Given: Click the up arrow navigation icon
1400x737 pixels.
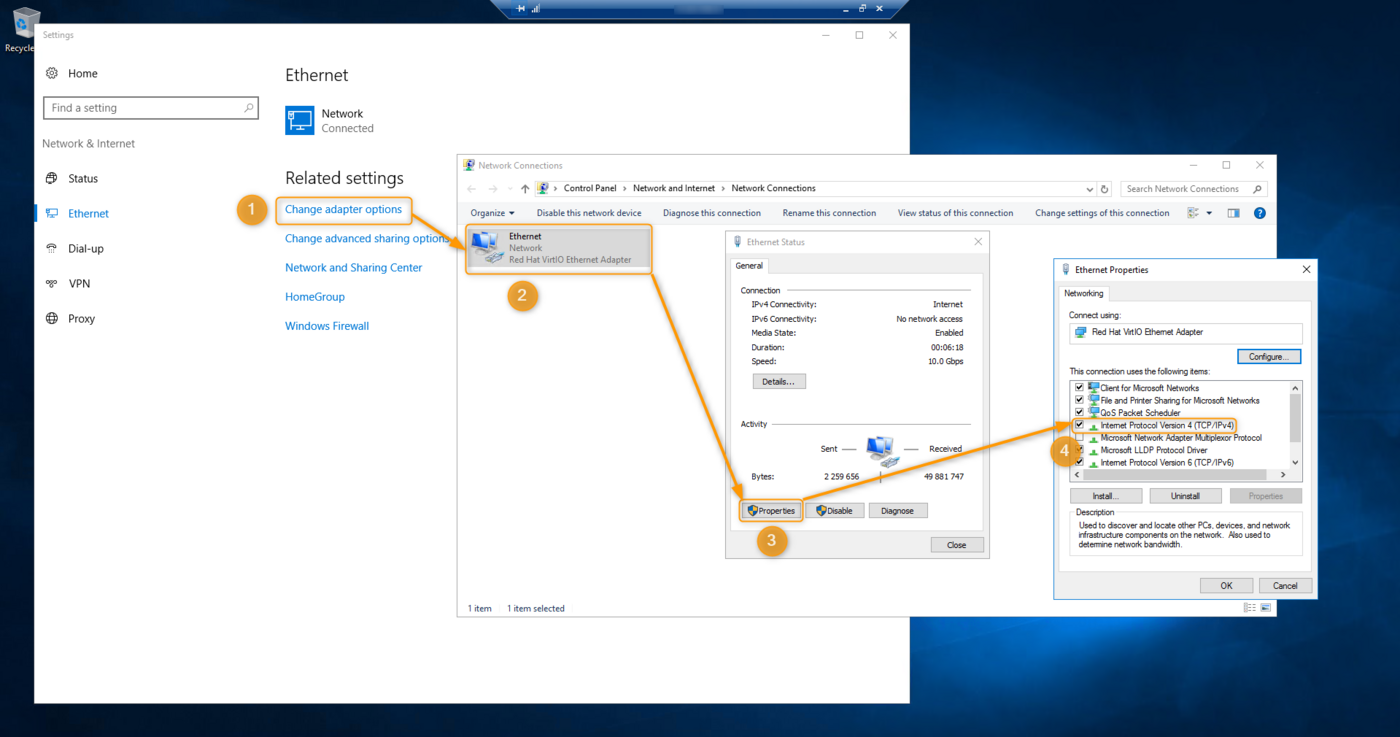Looking at the screenshot, I should (x=525, y=189).
